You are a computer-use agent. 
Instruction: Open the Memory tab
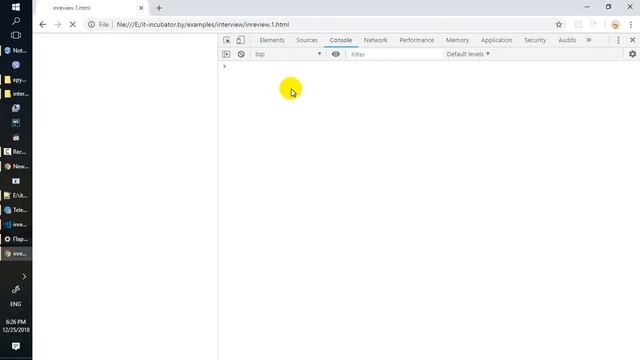pyautogui.click(x=457, y=40)
